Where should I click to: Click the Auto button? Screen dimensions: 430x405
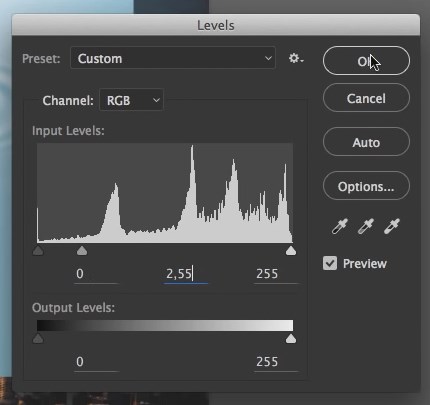click(x=366, y=142)
